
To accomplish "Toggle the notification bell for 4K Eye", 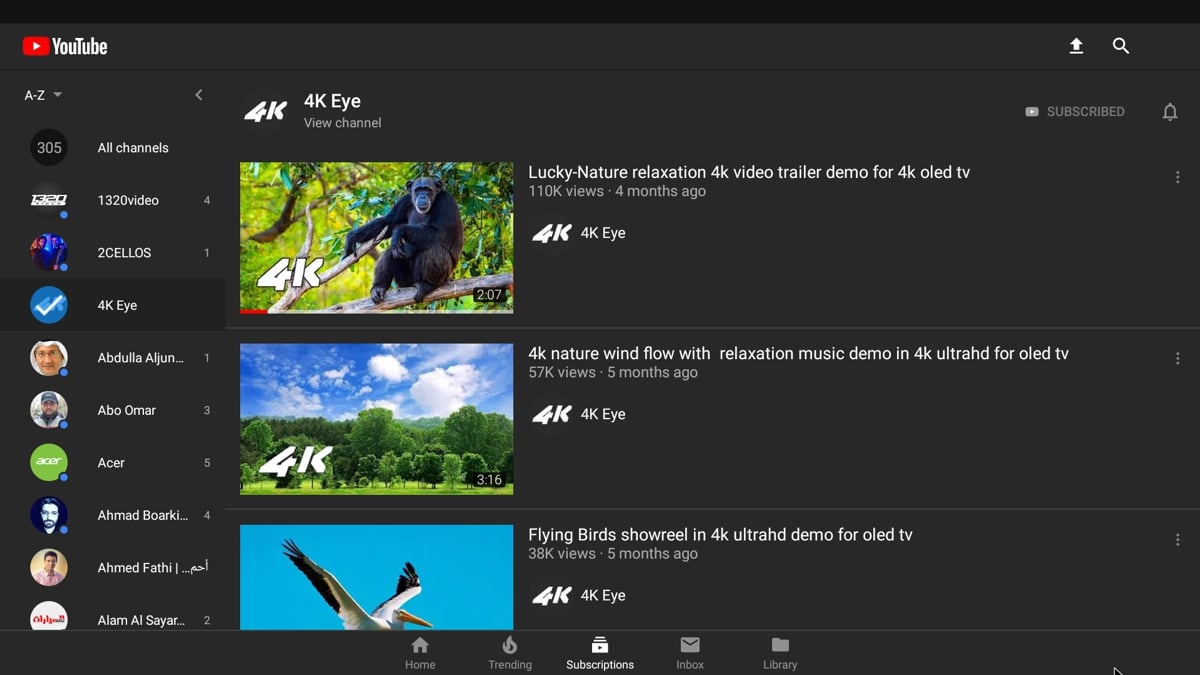I will [1170, 112].
